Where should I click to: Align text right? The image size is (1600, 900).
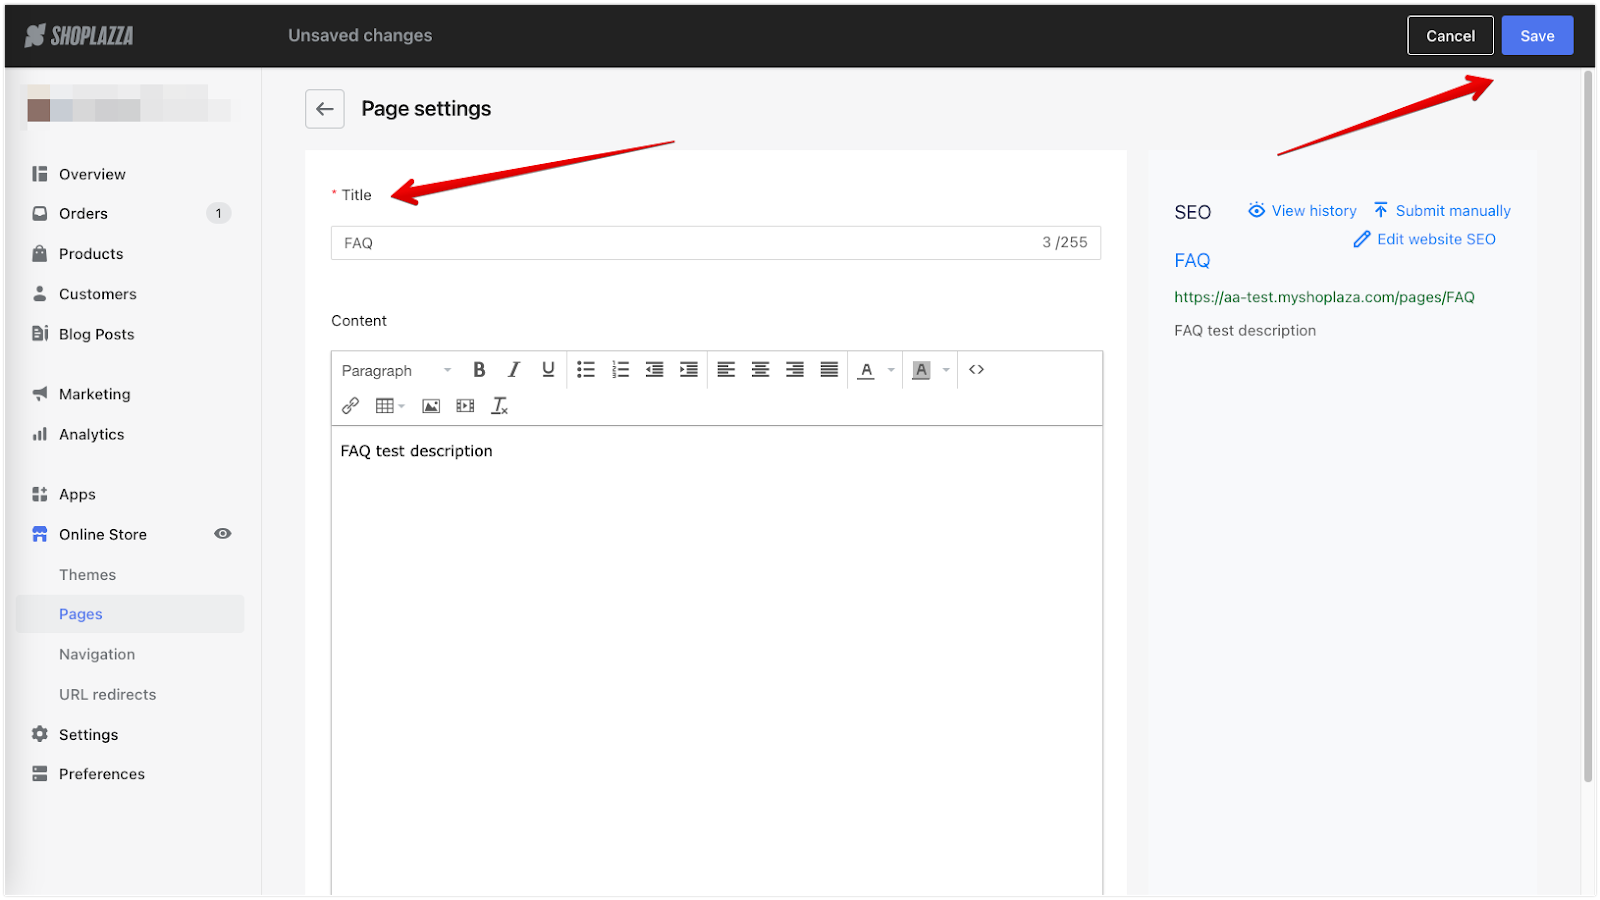[x=795, y=370]
